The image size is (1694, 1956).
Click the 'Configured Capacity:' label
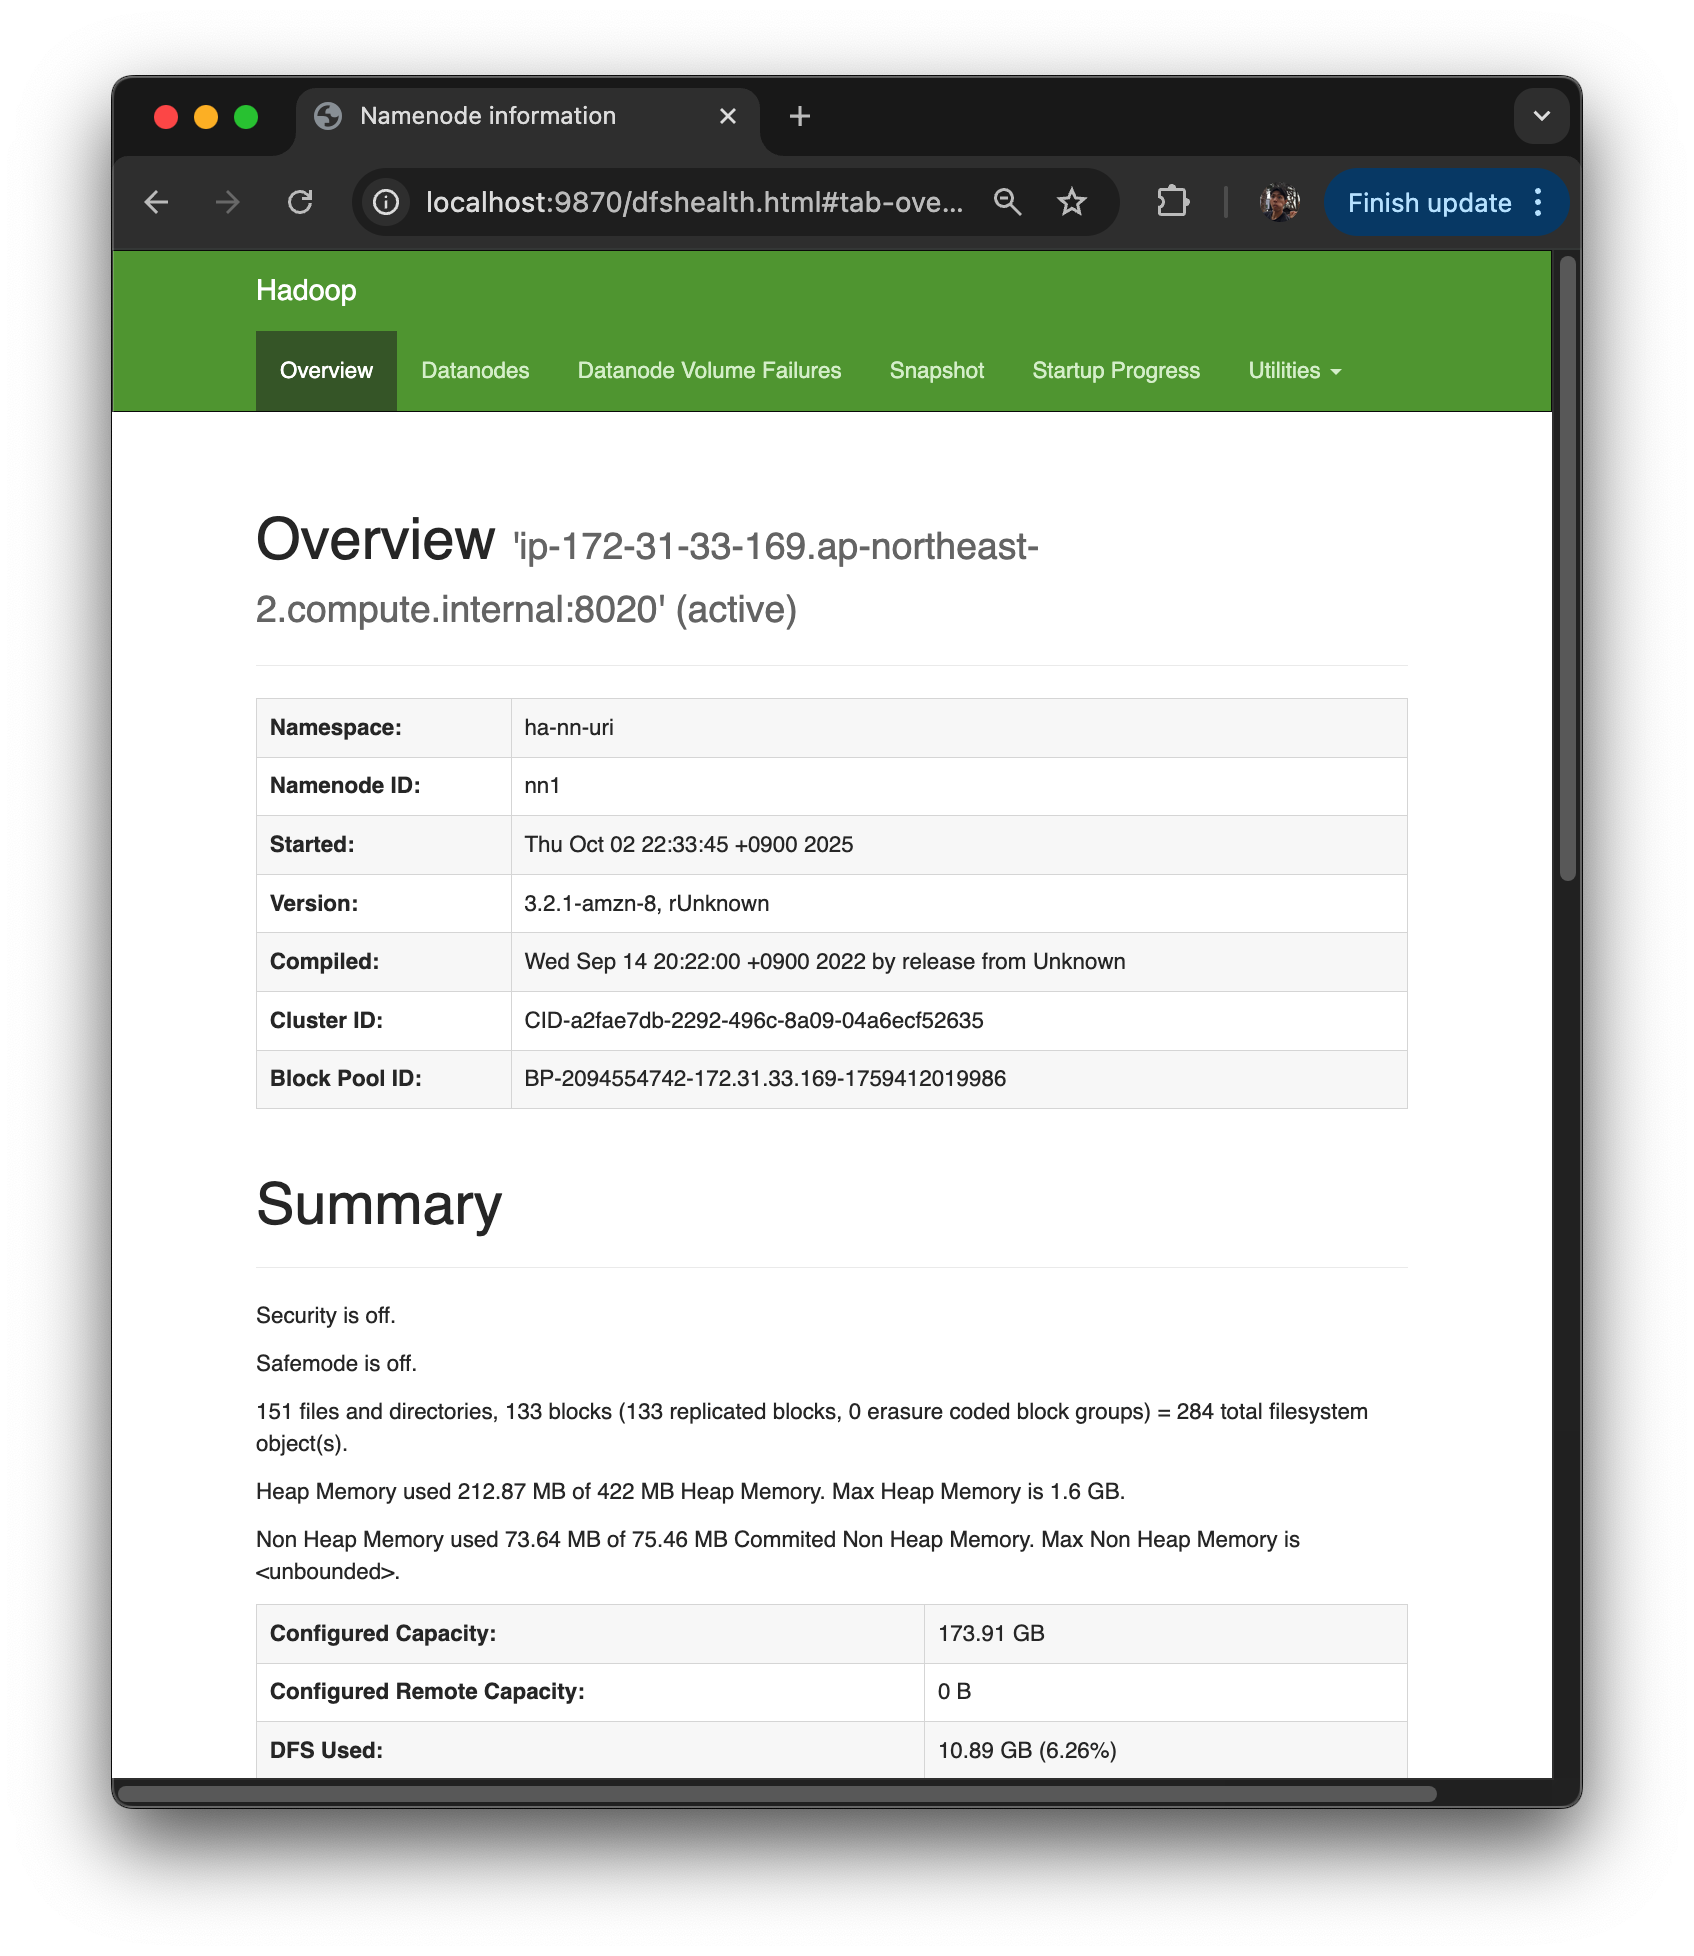(x=383, y=1634)
